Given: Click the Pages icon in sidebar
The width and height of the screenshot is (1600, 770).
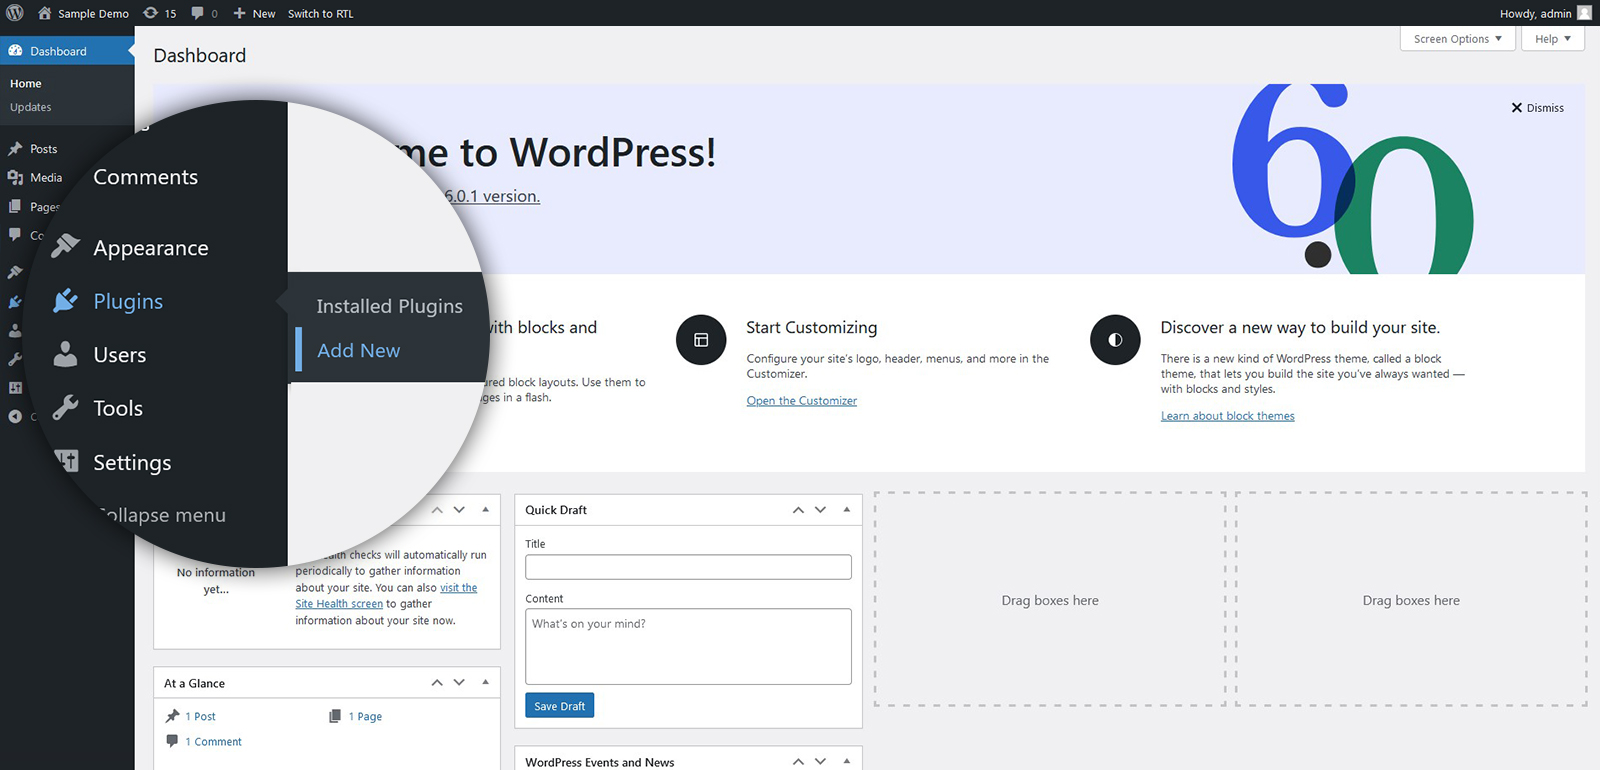Looking at the screenshot, I should point(15,206).
